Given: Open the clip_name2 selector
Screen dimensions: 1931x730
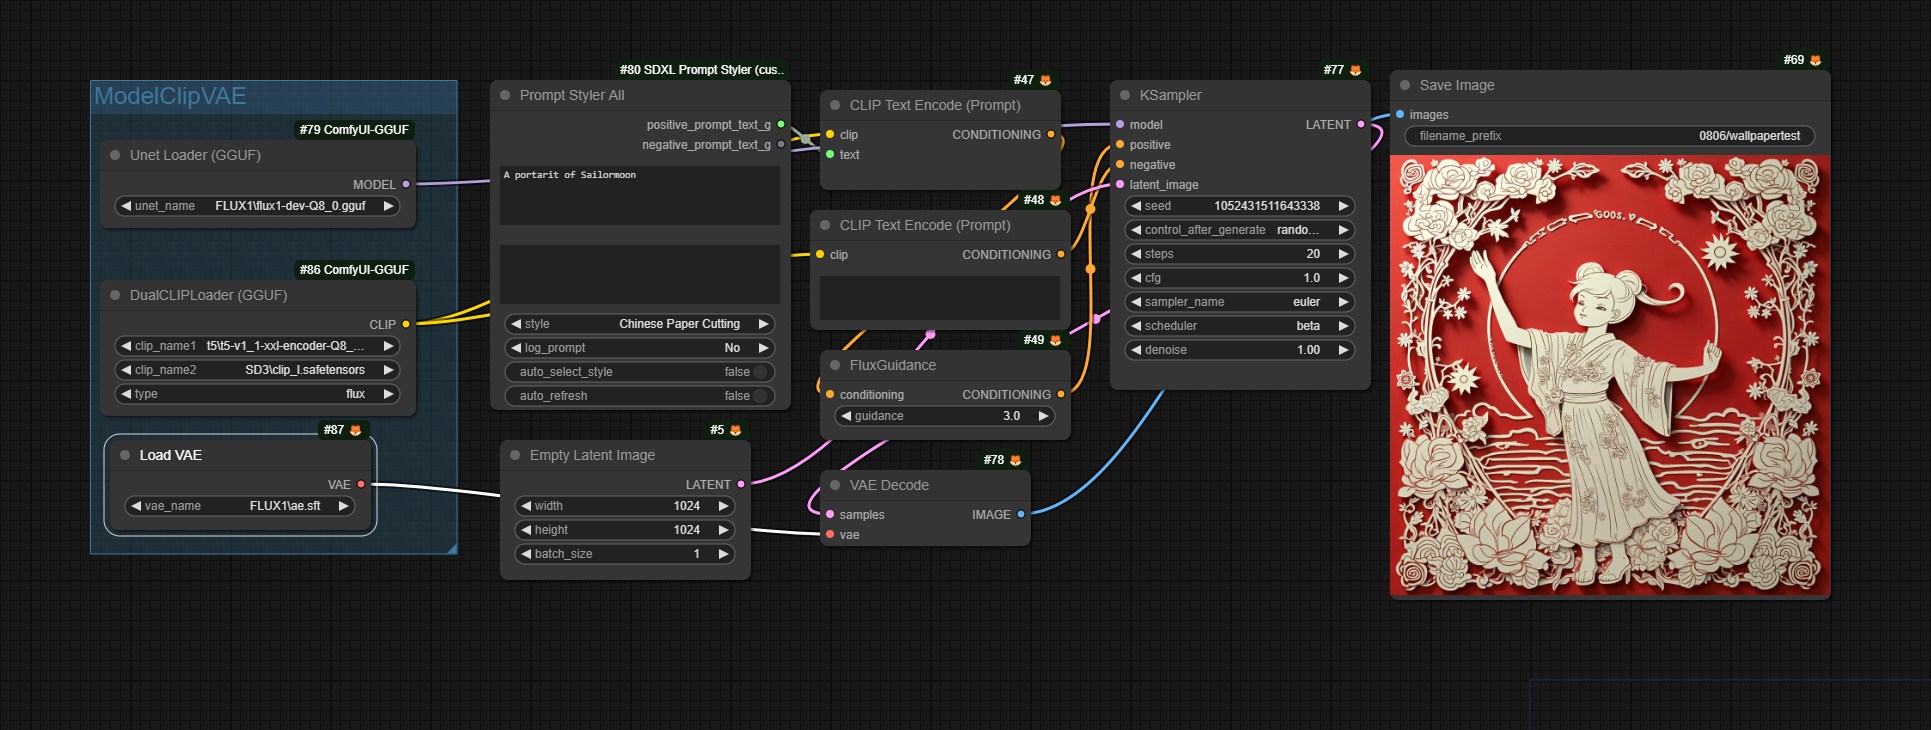Looking at the screenshot, I should pyautogui.click(x=257, y=370).
